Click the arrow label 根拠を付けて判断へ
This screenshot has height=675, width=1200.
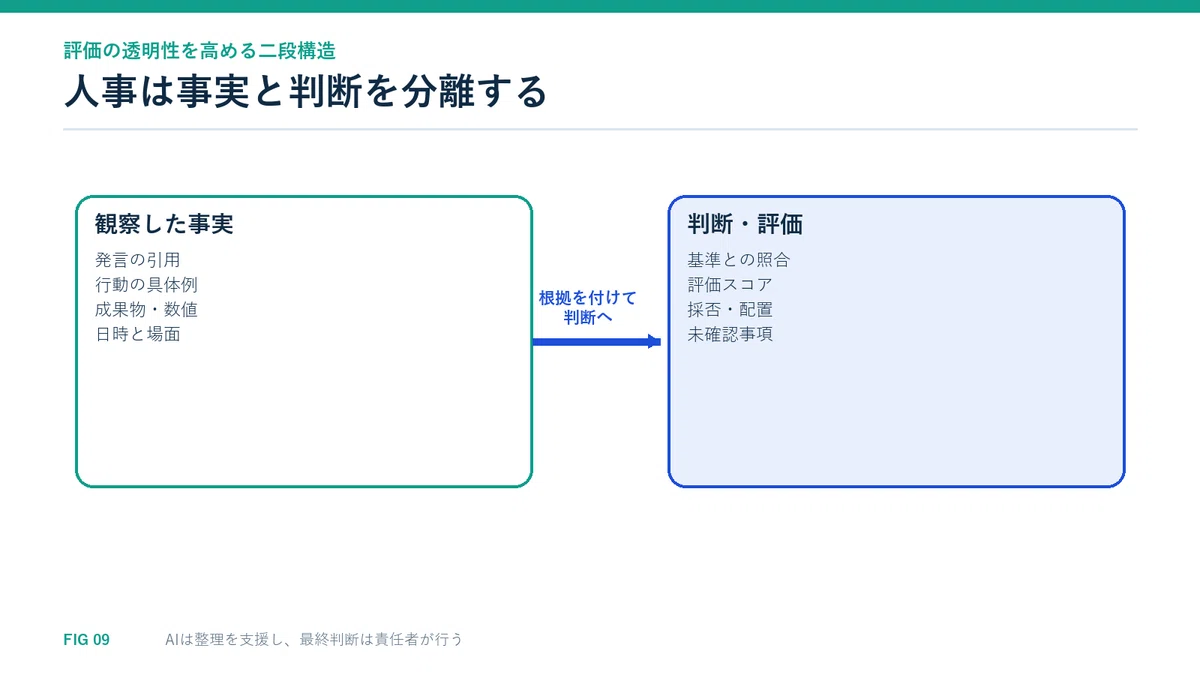(x=588, y=308)
